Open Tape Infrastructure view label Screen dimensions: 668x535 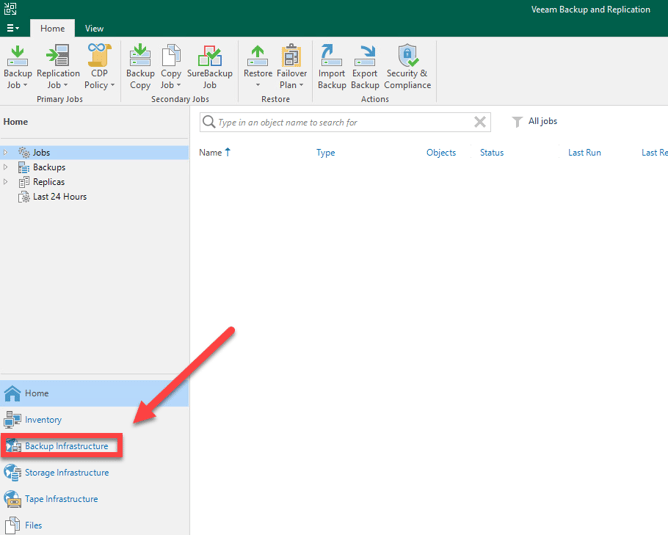point(61,499)
